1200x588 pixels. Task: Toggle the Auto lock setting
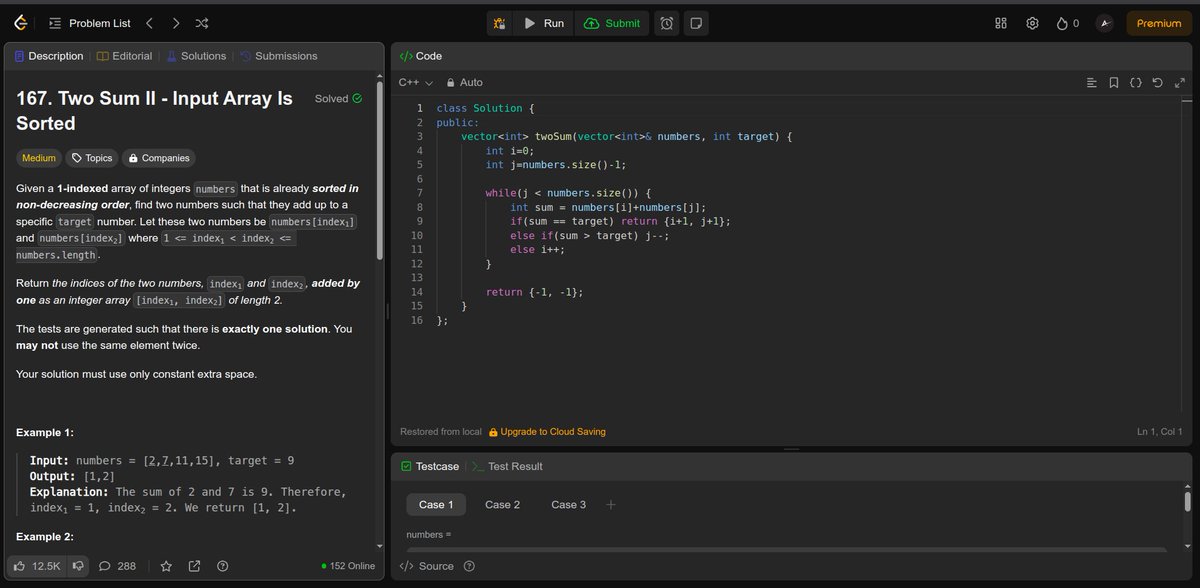pos(464,82)
